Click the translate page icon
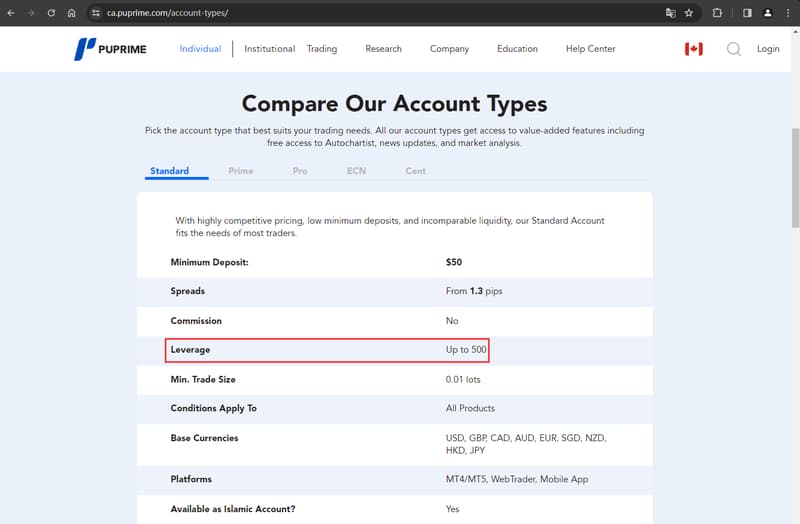The width and height of the screenshot is (800, 524). tap(670, 13)
